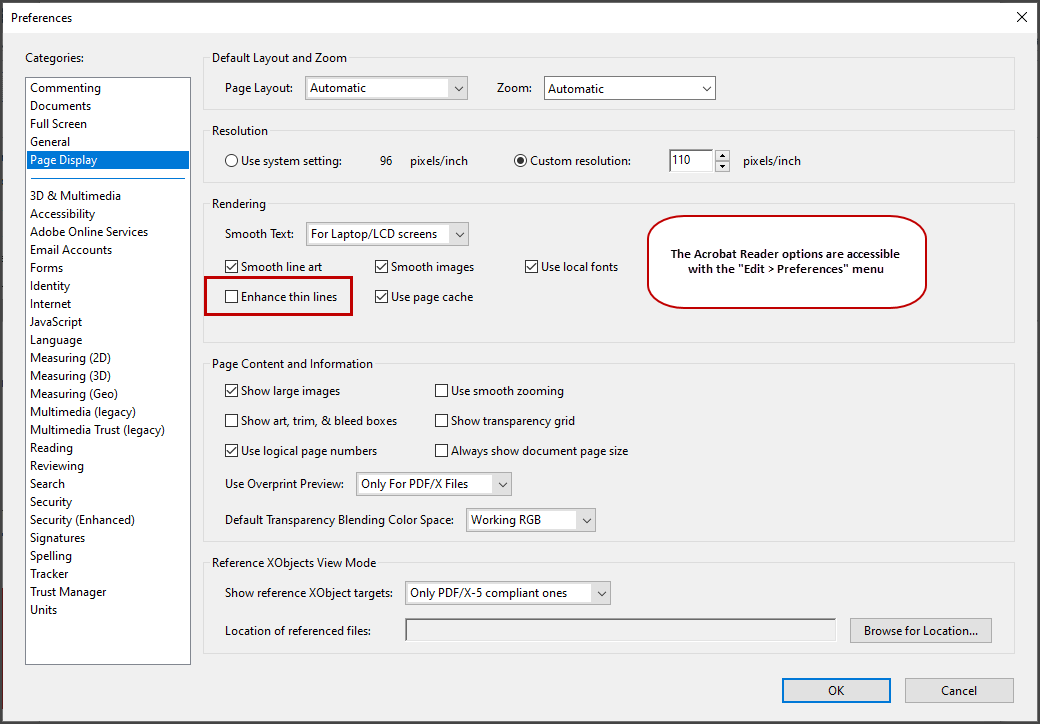Image resolution: width=1040 pixels, height=724 pixels.
Task: Open the Smooth Text dropdown
Action: (x=387, y=234)
